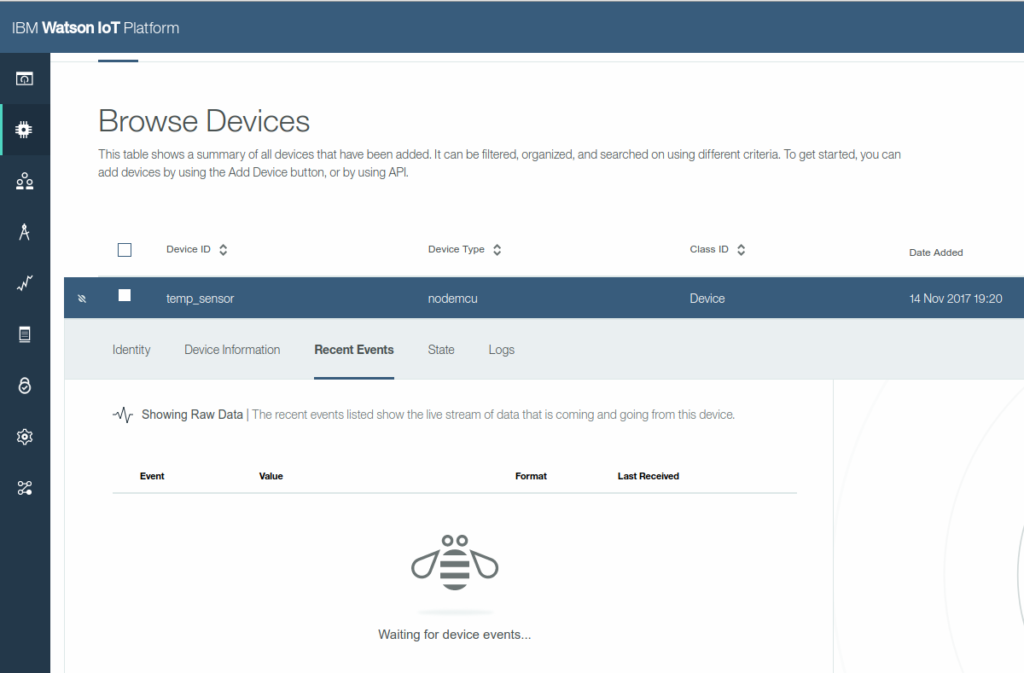The image size is (1024, 673).
Task: Click the nodemcu device type cell
Action: tap(453, 298)
